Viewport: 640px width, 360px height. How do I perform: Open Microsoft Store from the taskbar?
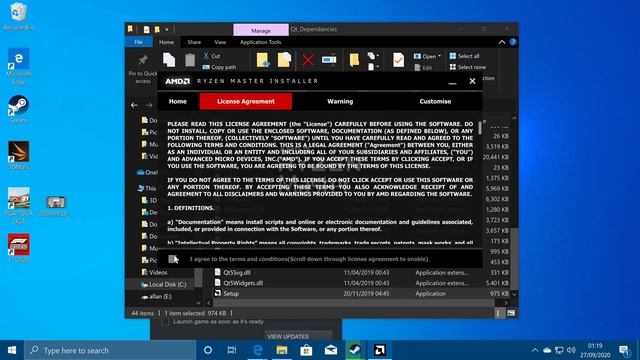[306, 350]
